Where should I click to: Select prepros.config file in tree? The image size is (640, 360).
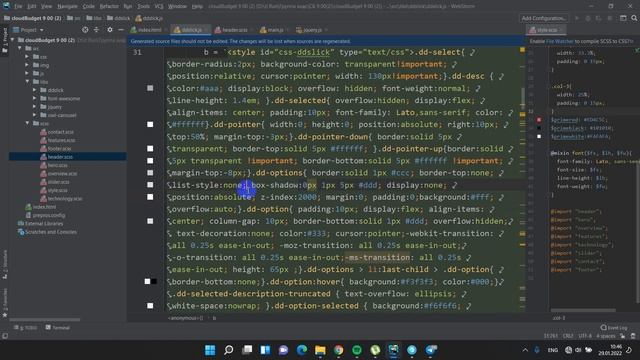[45, 215]
